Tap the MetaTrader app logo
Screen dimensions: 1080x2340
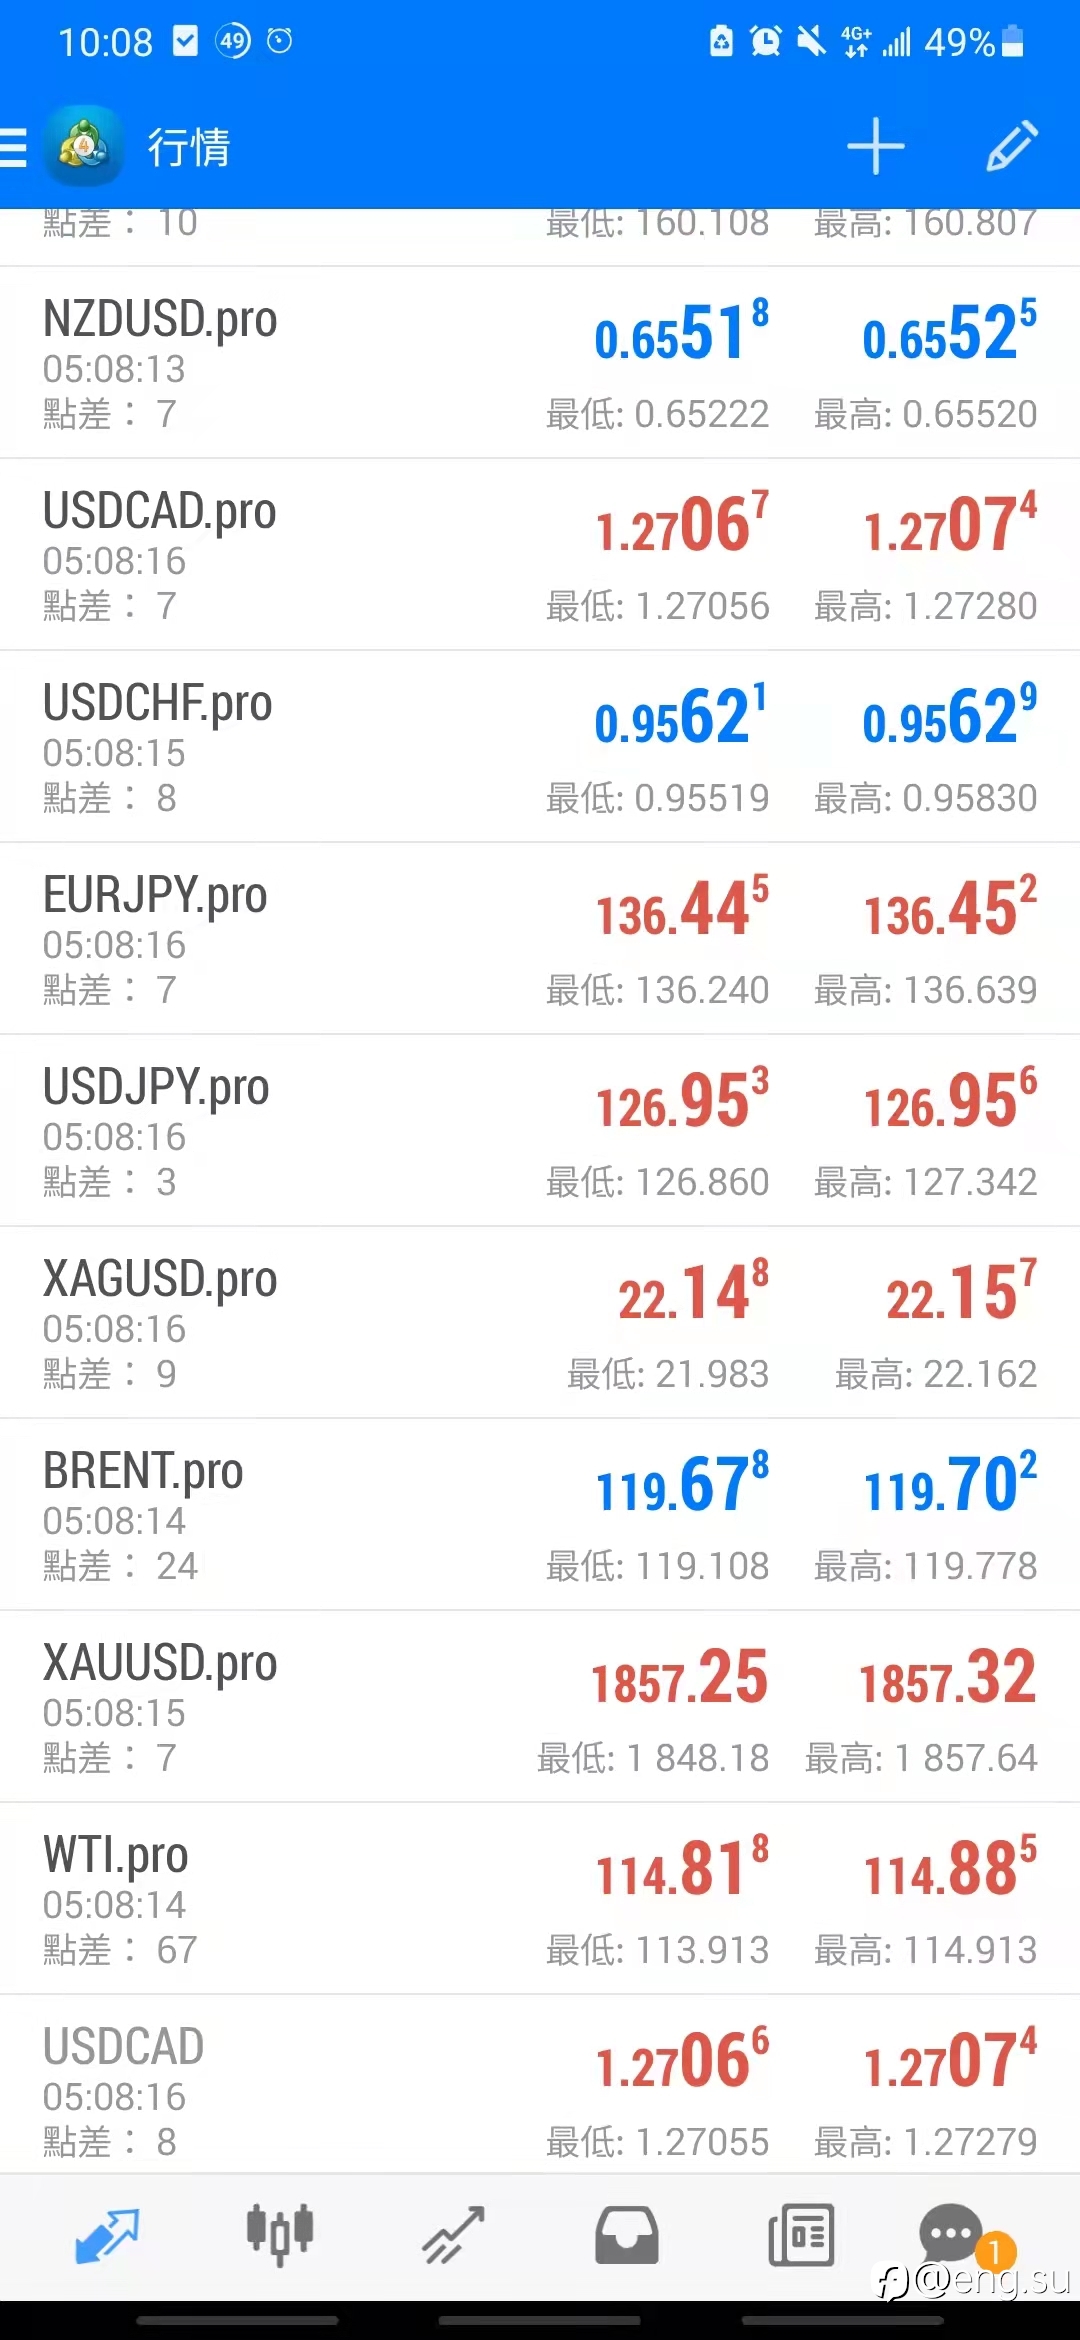pyautogui.click(x=83, y=146)
